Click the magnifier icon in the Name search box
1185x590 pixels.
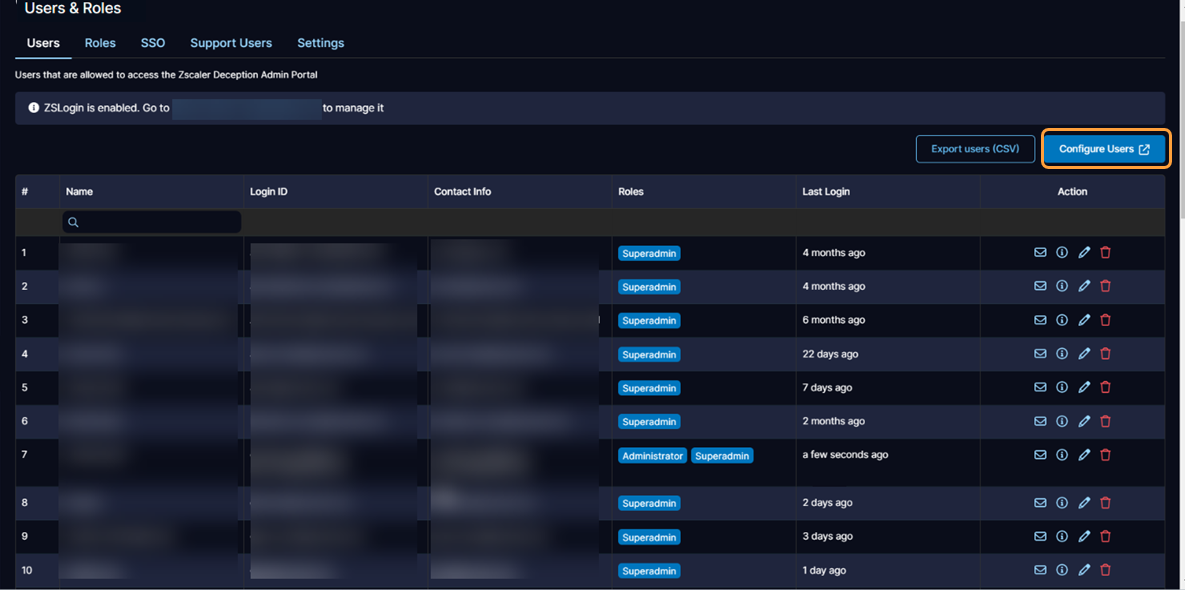(73, 221)
